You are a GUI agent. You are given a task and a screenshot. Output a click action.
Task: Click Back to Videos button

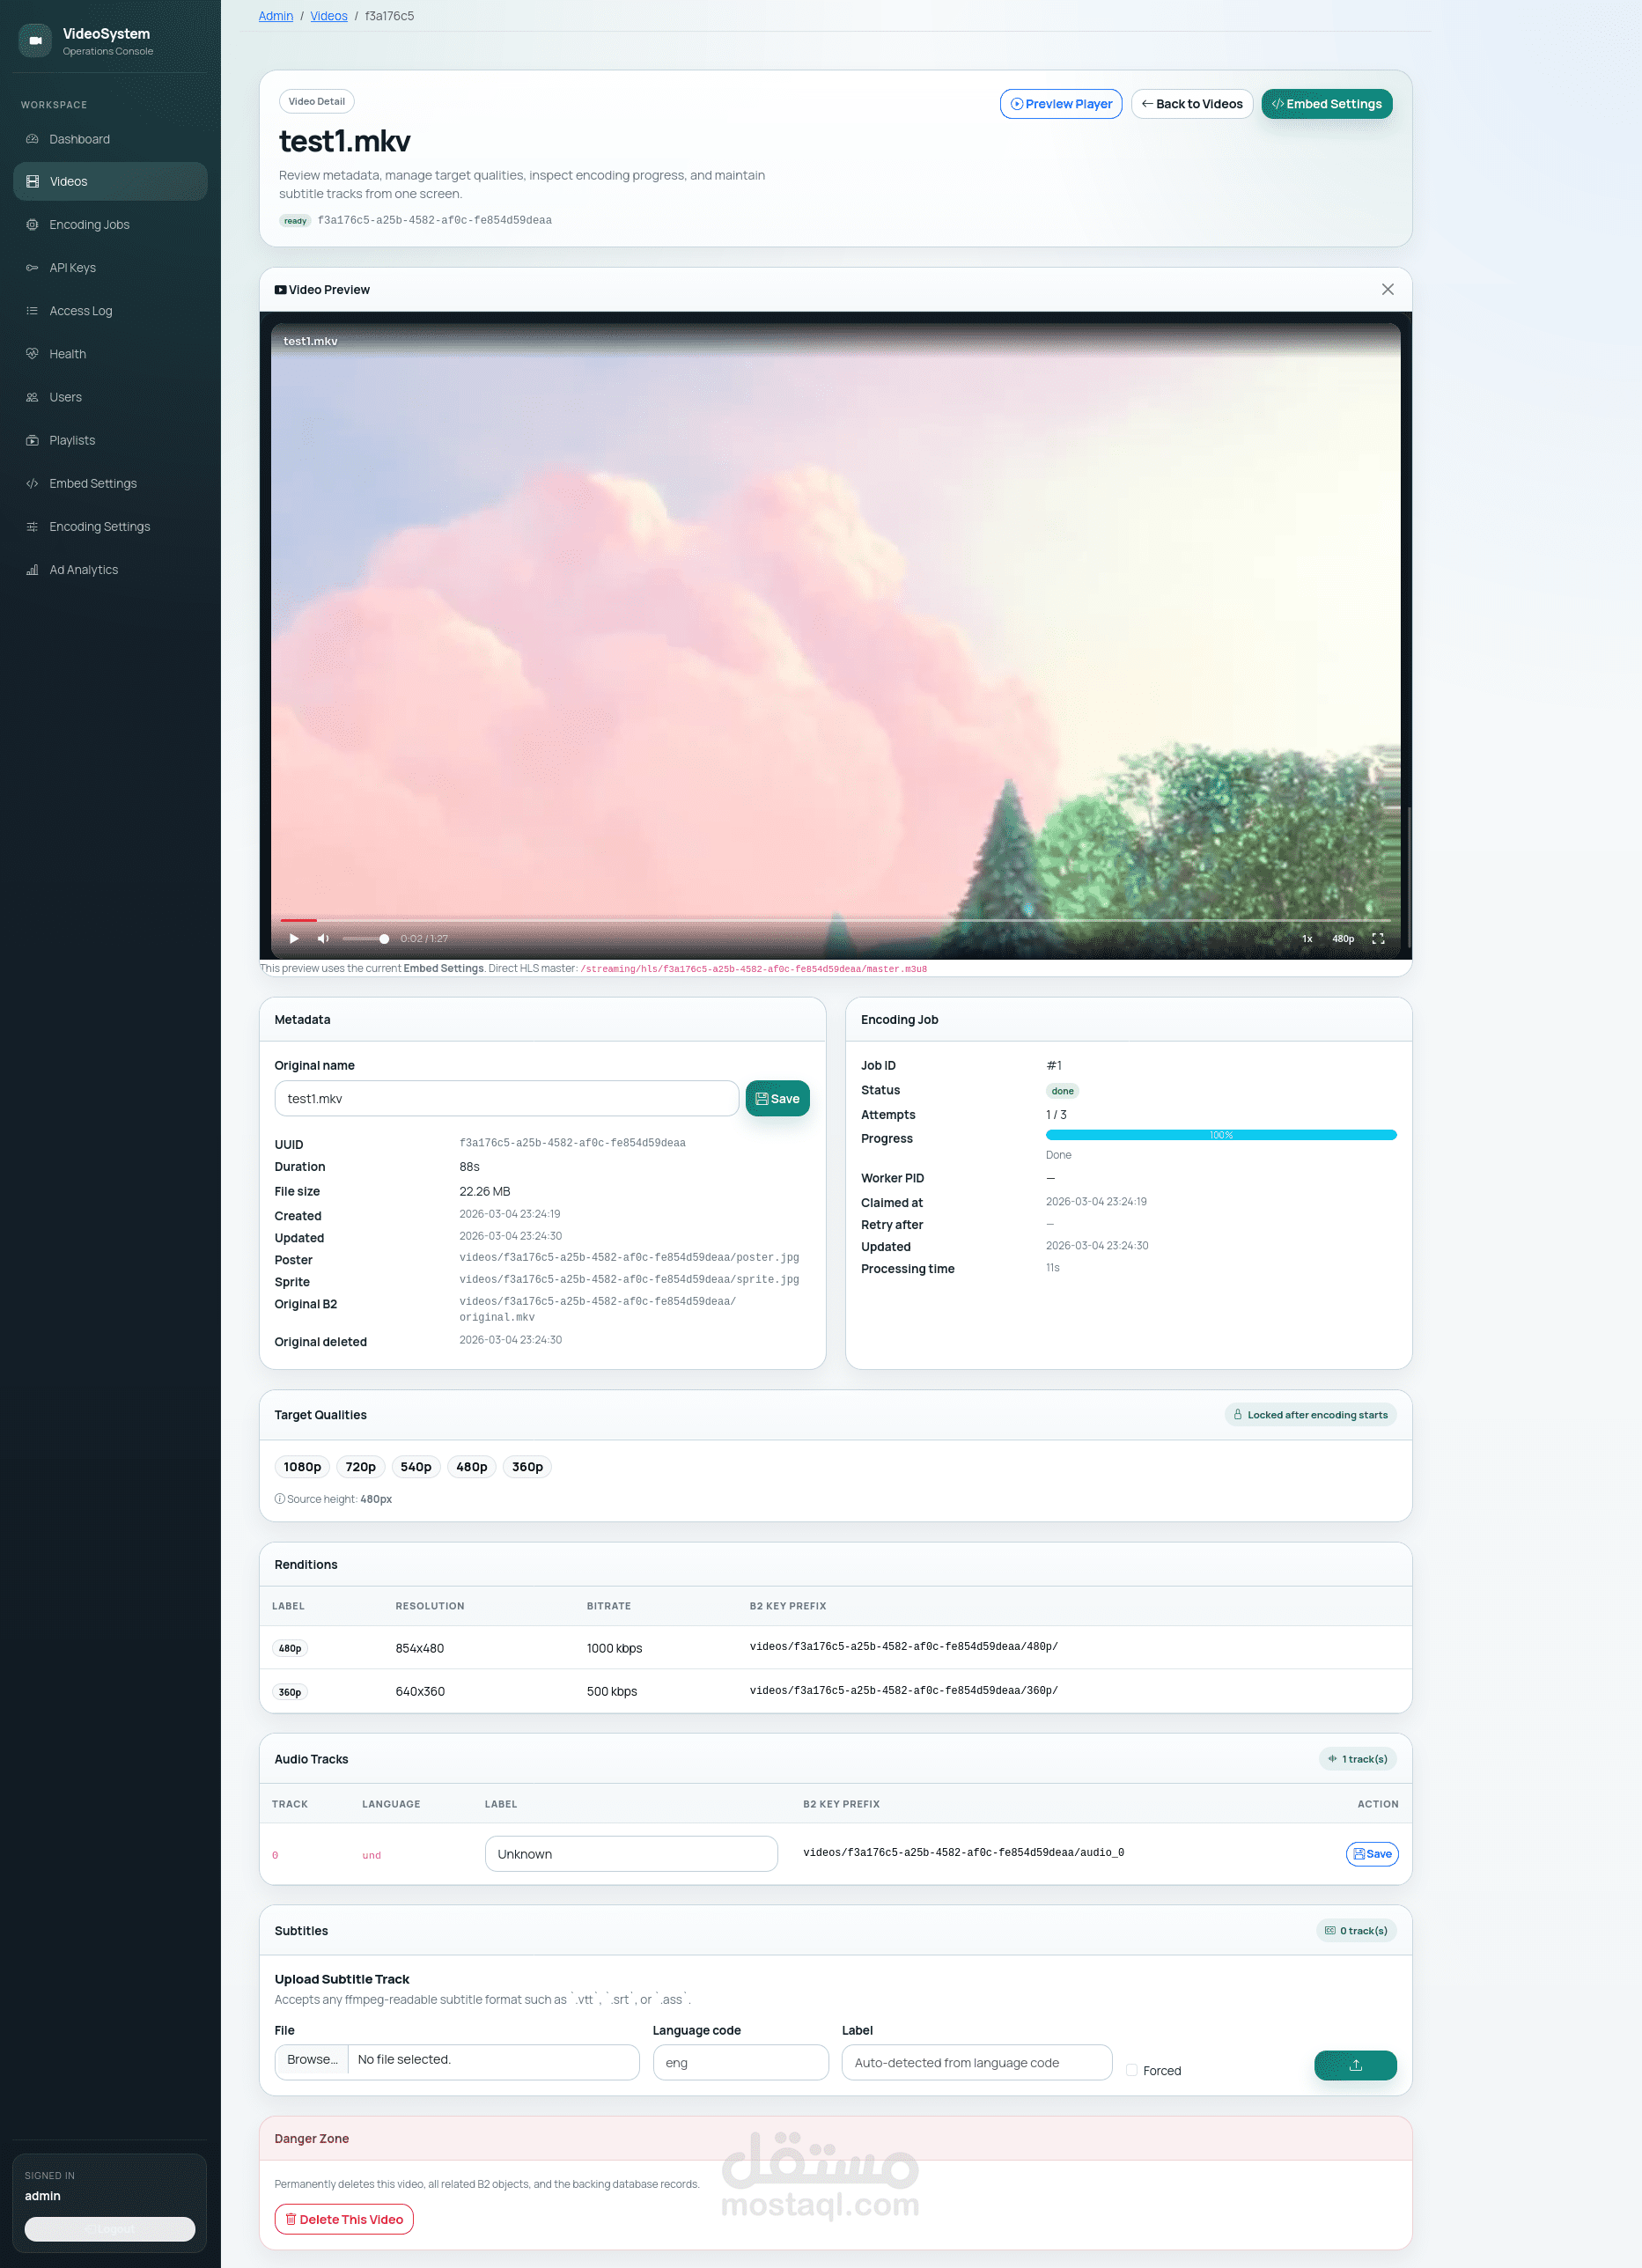(1192, 104)
